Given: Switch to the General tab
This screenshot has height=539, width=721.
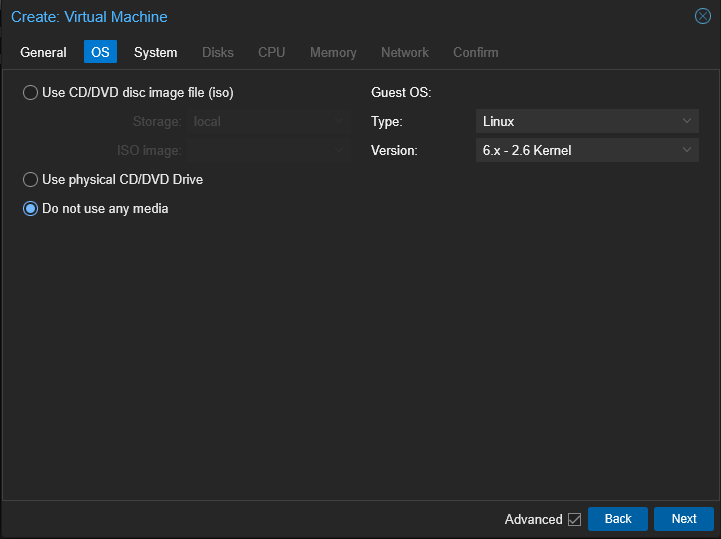Looking at the screenshot, I should click(x=43, y=52).
